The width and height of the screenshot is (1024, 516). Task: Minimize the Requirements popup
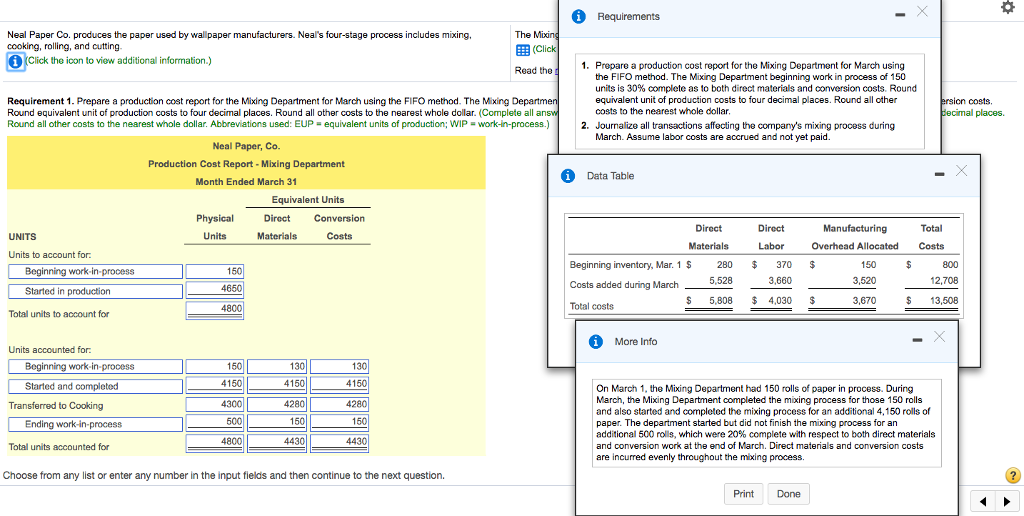point(900,15)
